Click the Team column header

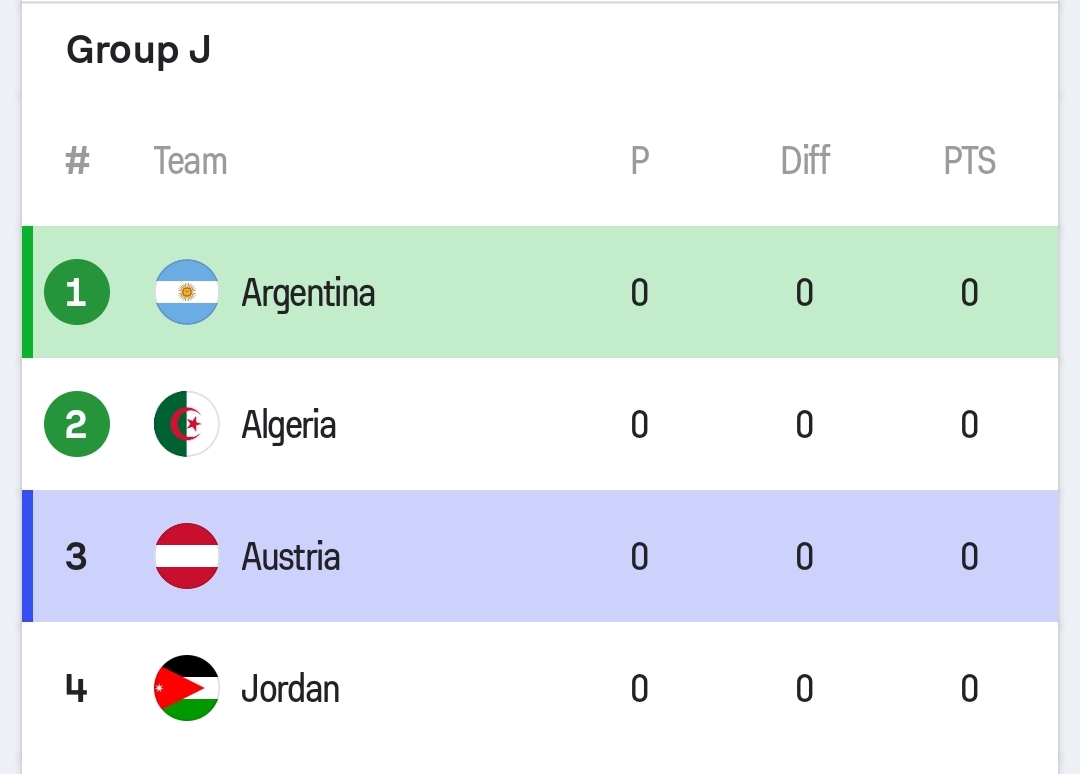(190, 161)
